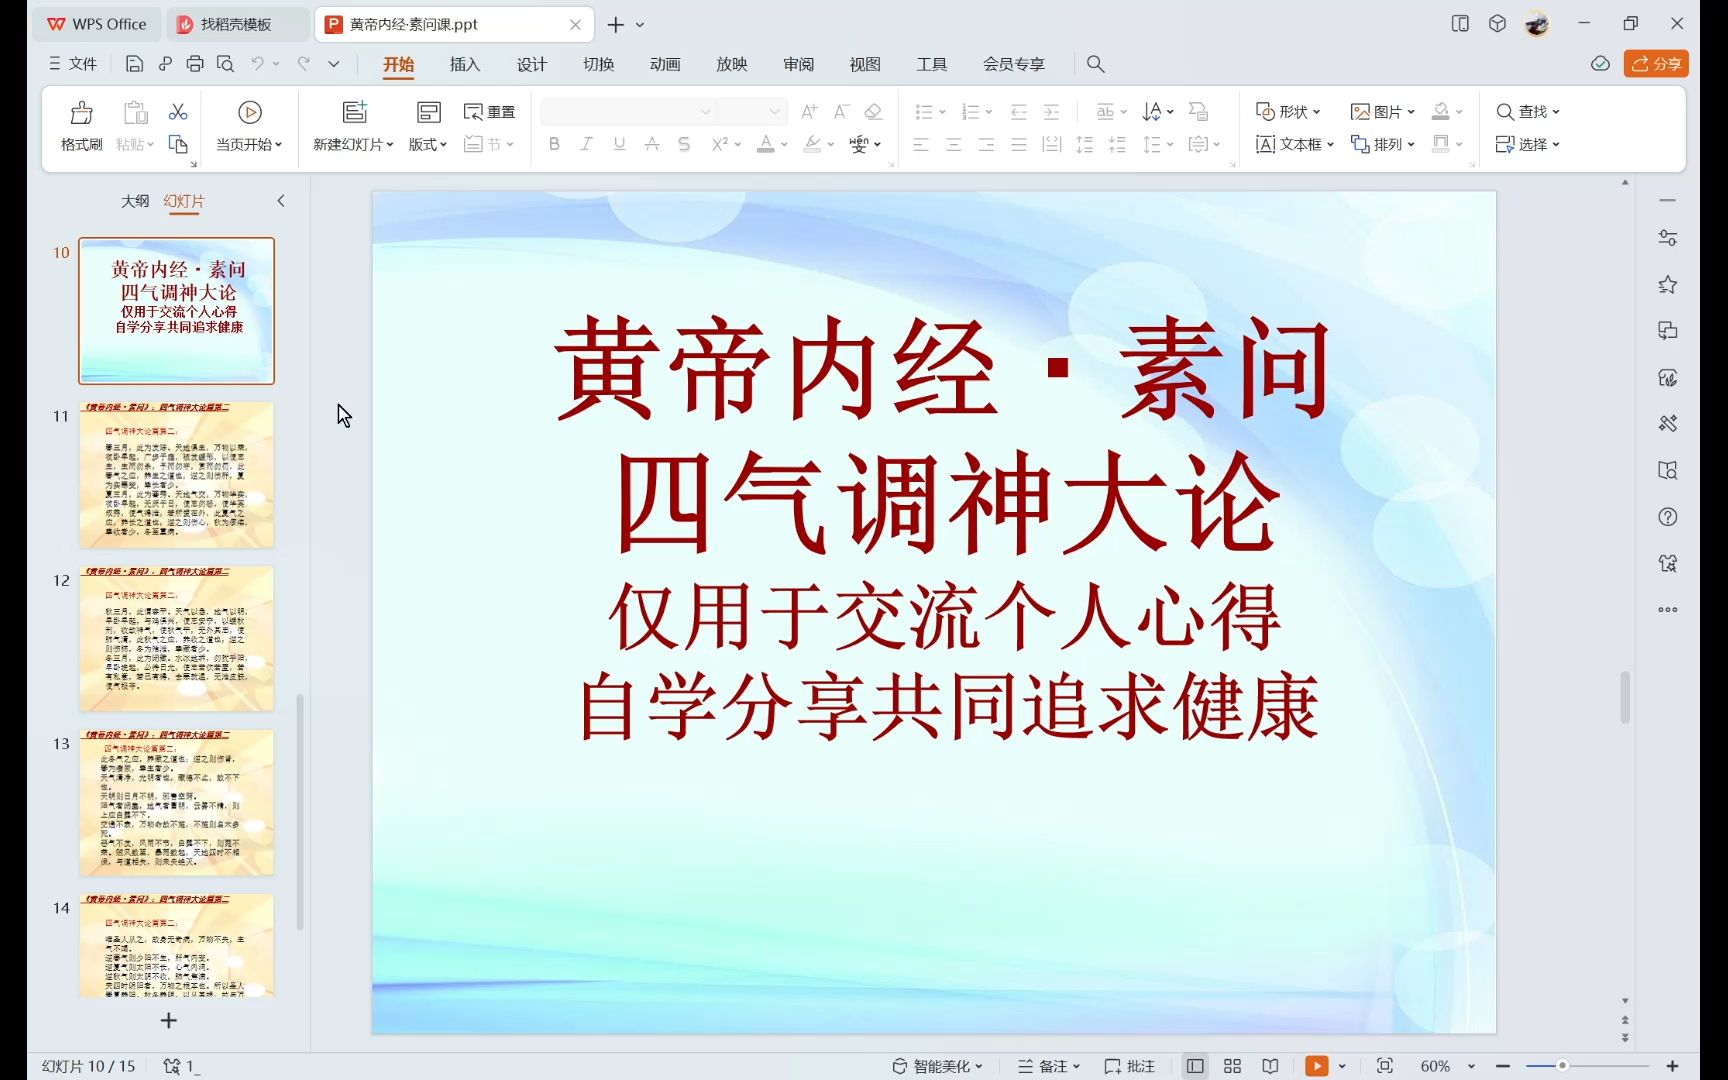The height and width of the screenshot is (1080, 1728).
Task: Toggle Bold formatting
Action: coord(554,144)
